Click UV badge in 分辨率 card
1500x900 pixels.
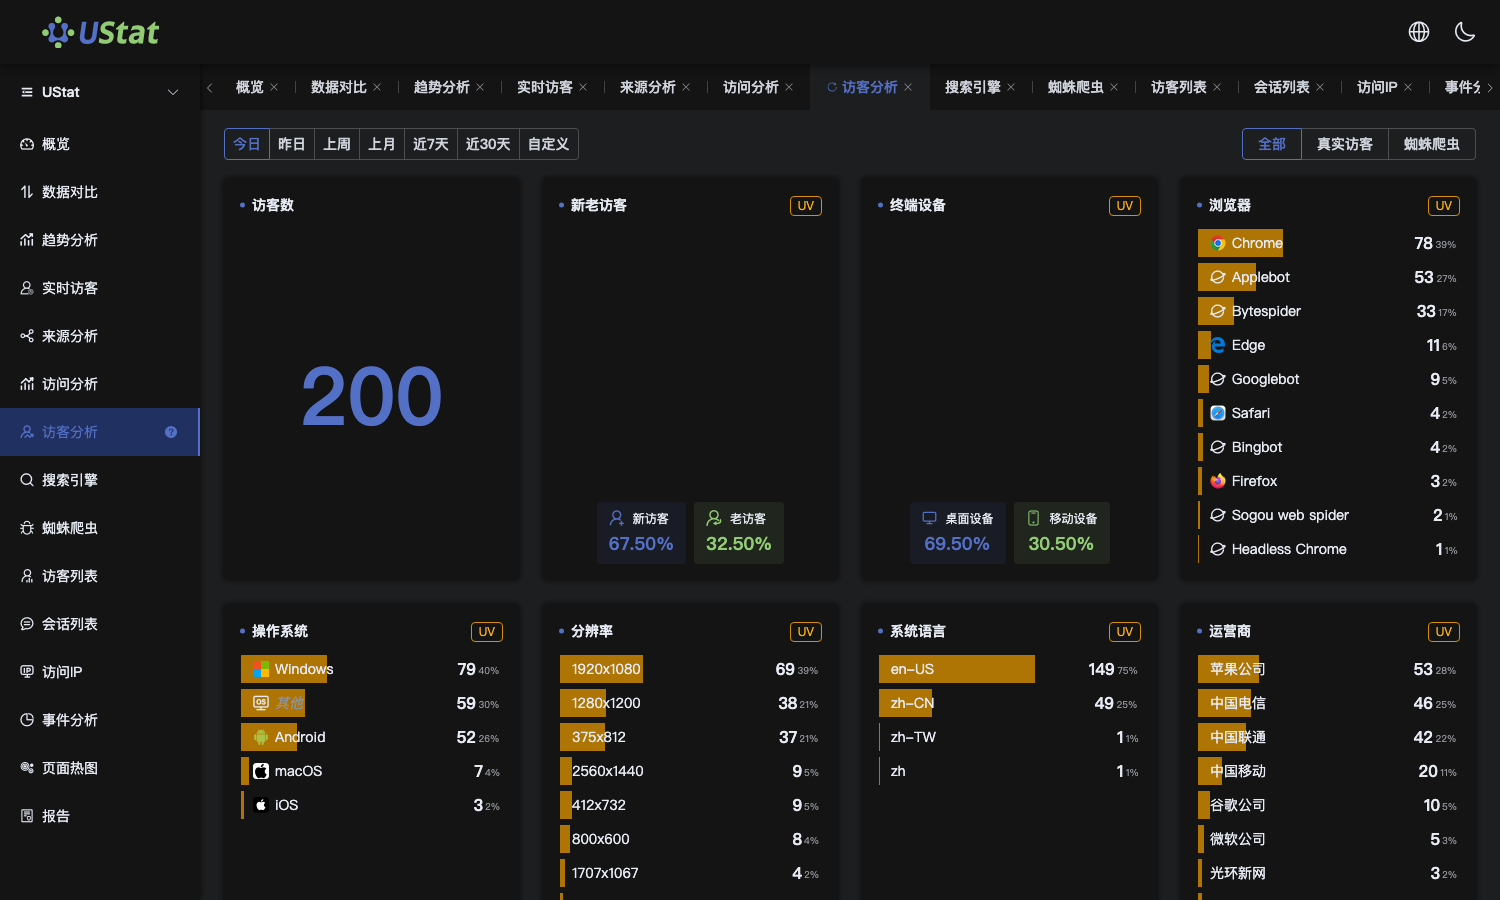[806, 632]
